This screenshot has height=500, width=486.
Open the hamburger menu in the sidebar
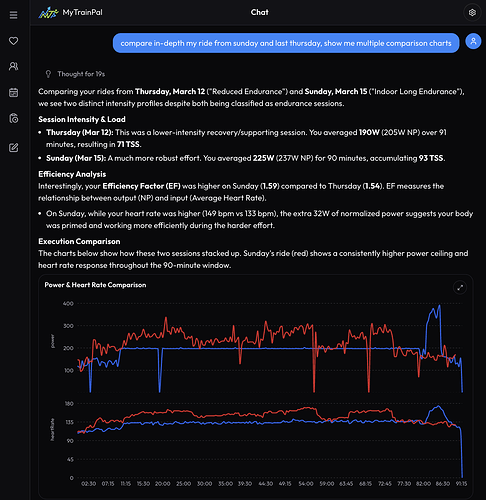[13, 15]
